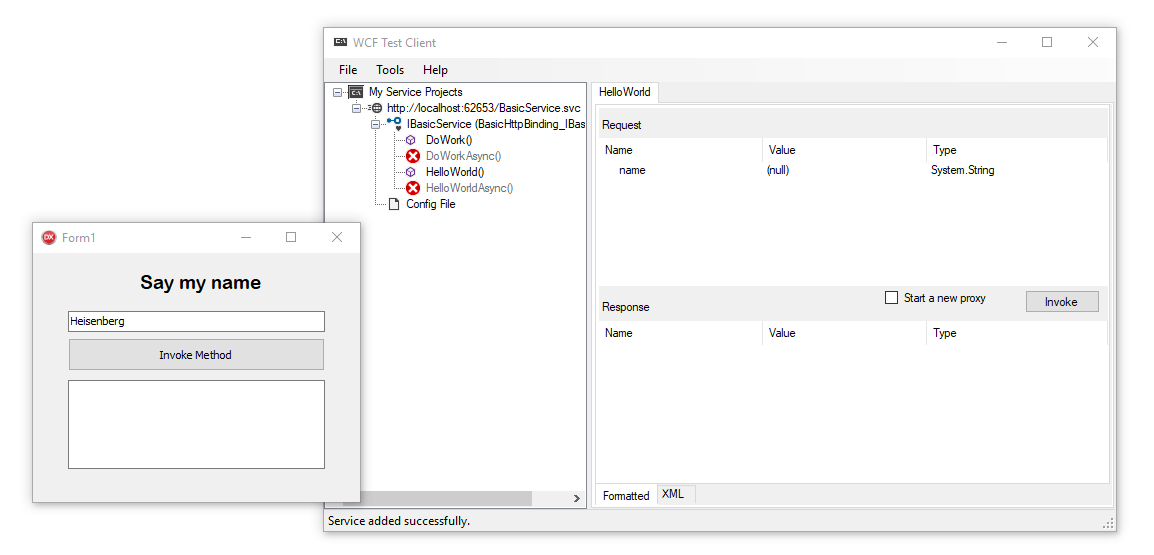Select the HelloWorldAsync() tree item
Image resolution: width=1154 pixels, height=555 pixels.
pos(470,188)
